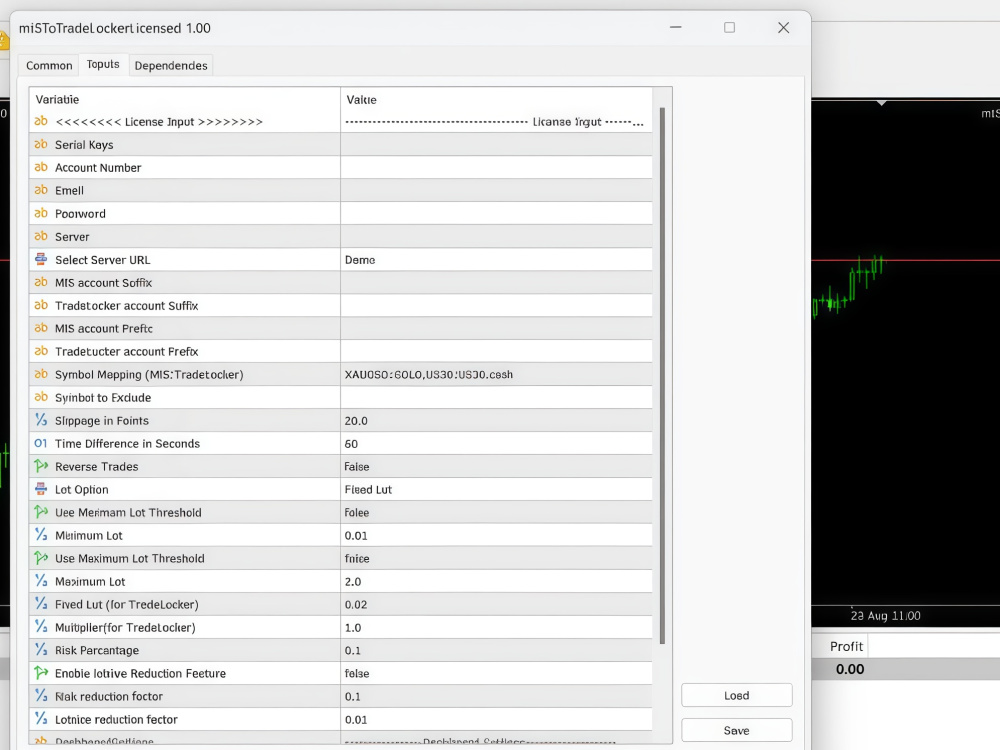Click the Loed button
Viewport: 1000px width, 750px height.
pyautogui.click(x=737, y=695)
